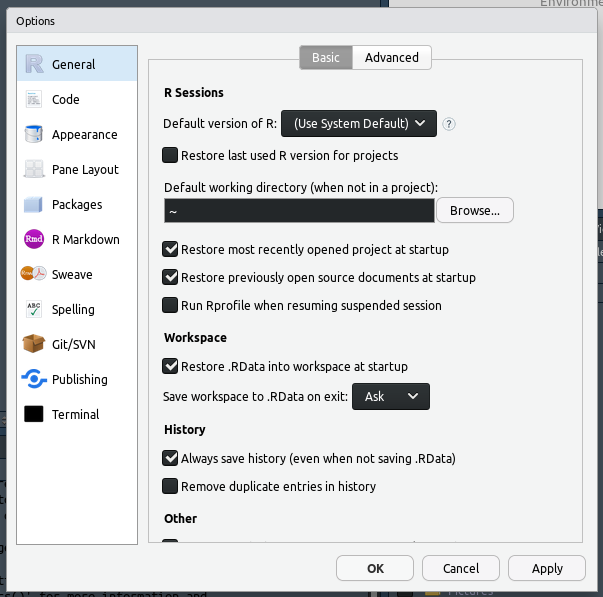Select the General R logo icon
The width and height of the screenshot is (603, 597).
click(34, 64)
